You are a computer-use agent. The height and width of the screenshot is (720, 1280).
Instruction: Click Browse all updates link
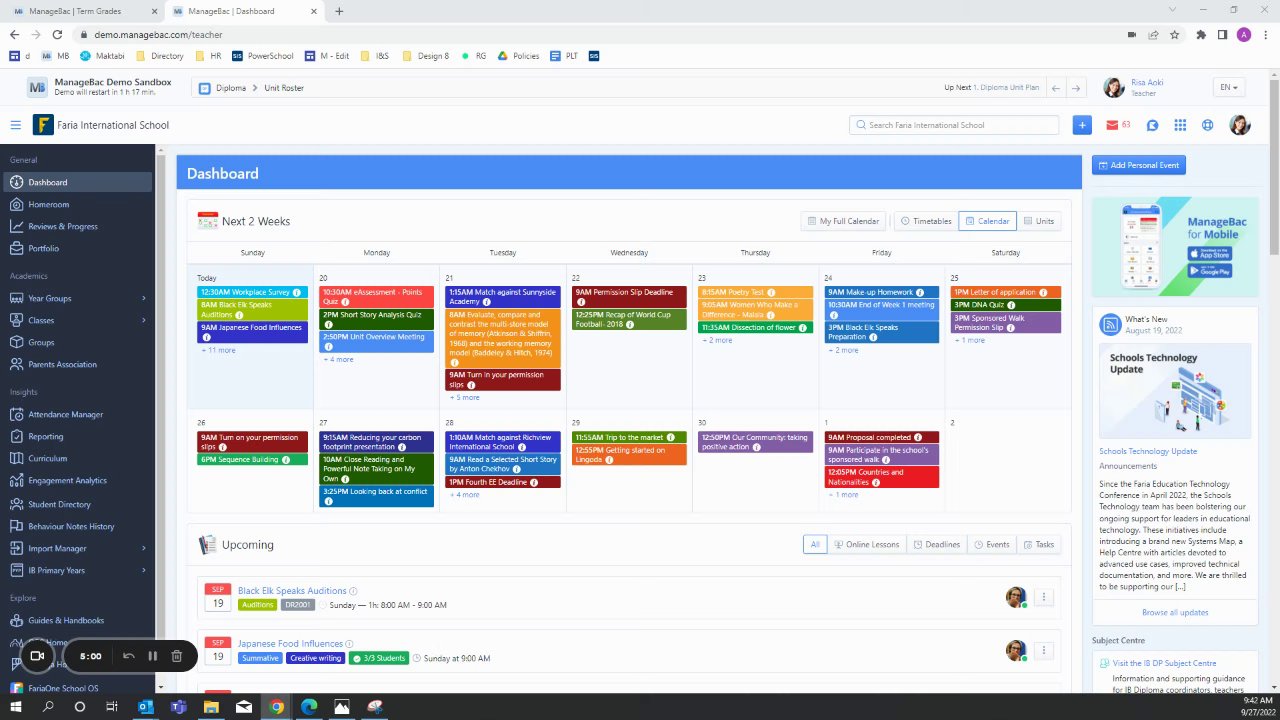click(x=1175, y=612)
